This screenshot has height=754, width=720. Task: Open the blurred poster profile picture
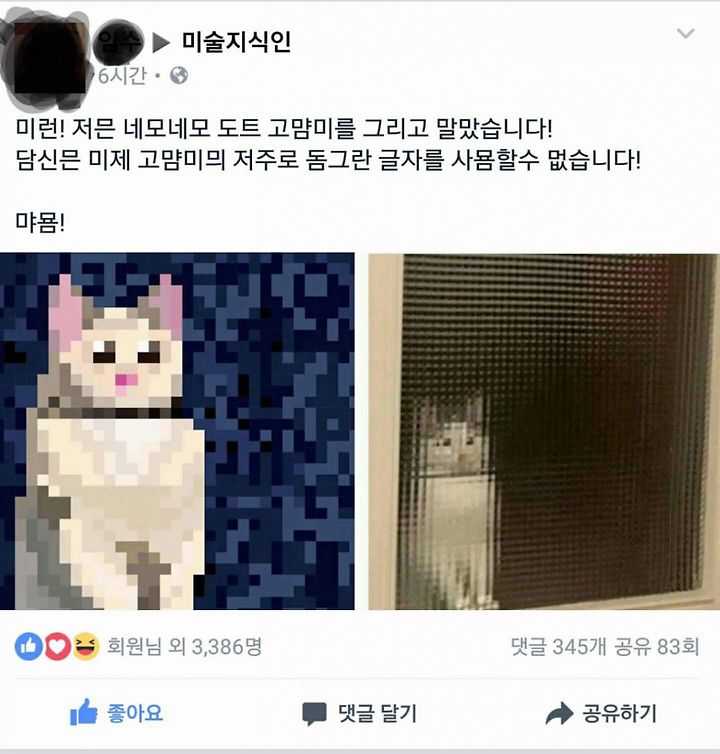46,61
